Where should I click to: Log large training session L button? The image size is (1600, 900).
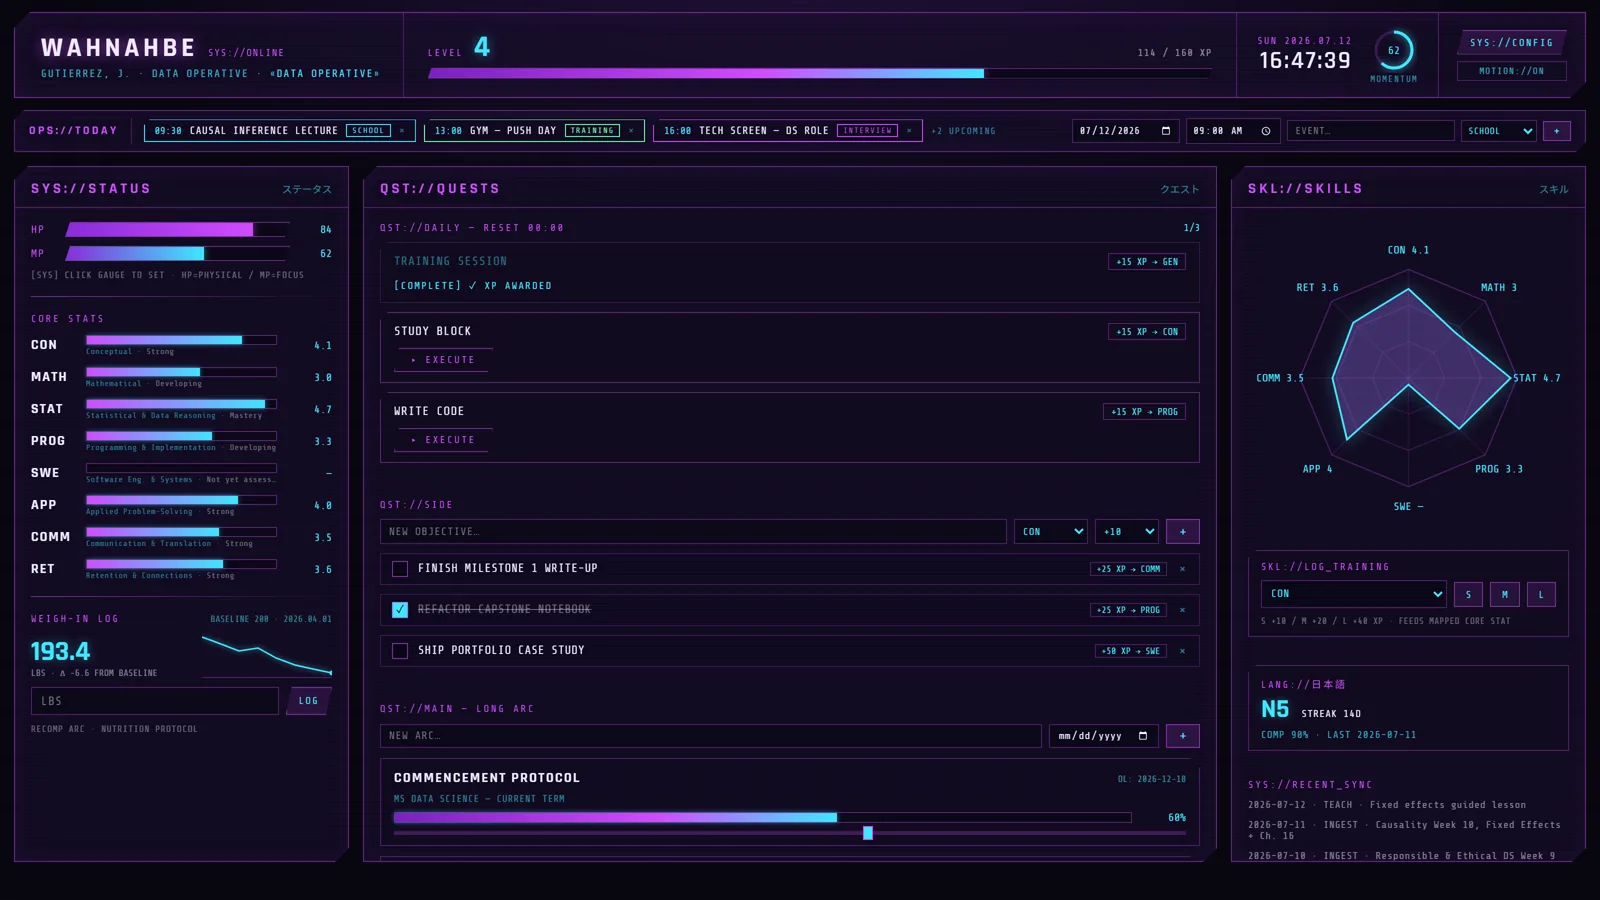click(1541, 594)
